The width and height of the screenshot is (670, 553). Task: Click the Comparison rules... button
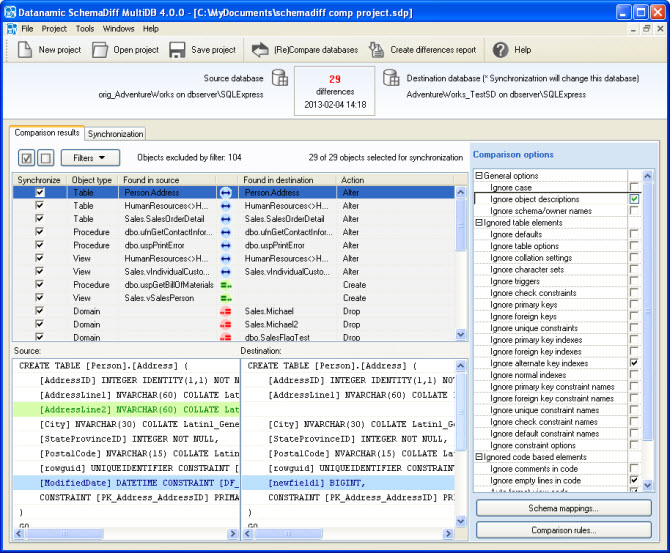(x=564, y=530)
